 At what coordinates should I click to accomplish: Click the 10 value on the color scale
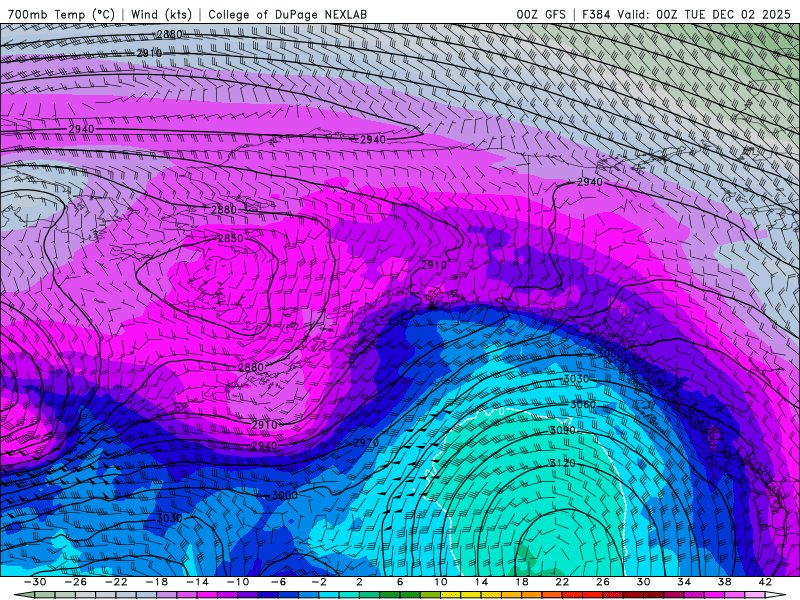tap(441, 582)
